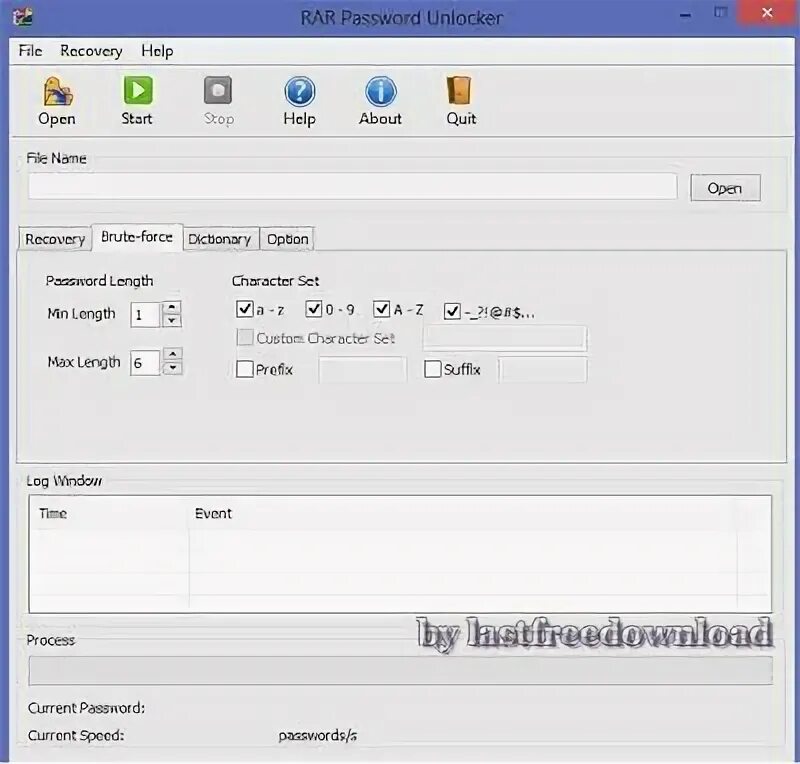Screen dimensions: 800x764
Task: Enable the Prefix checkbox
Action: click(245, 368)
